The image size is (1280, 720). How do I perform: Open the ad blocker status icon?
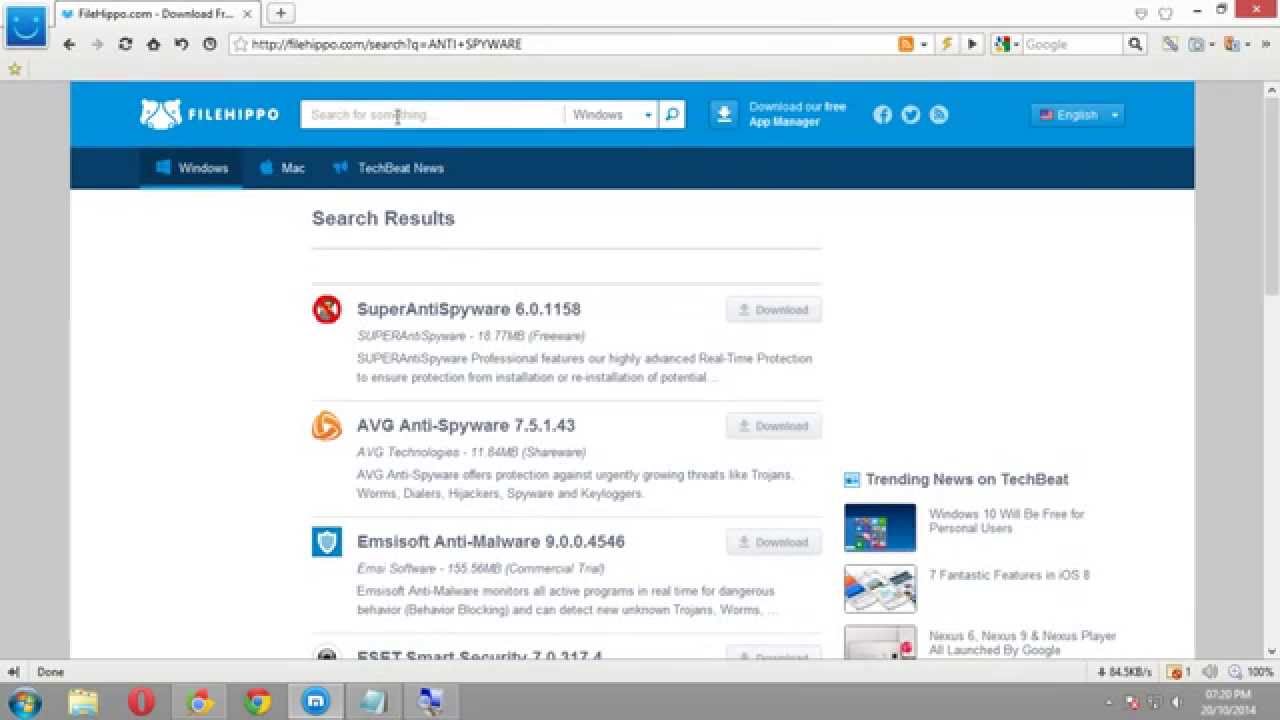point(1180,672)
